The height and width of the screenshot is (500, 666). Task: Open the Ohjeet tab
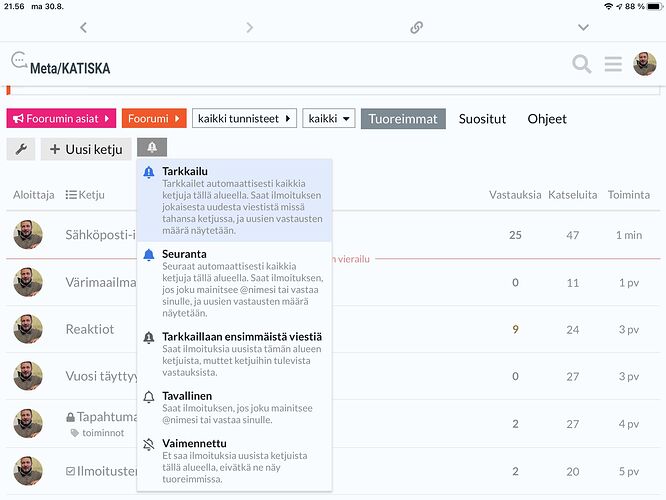[x=547, y=119]
